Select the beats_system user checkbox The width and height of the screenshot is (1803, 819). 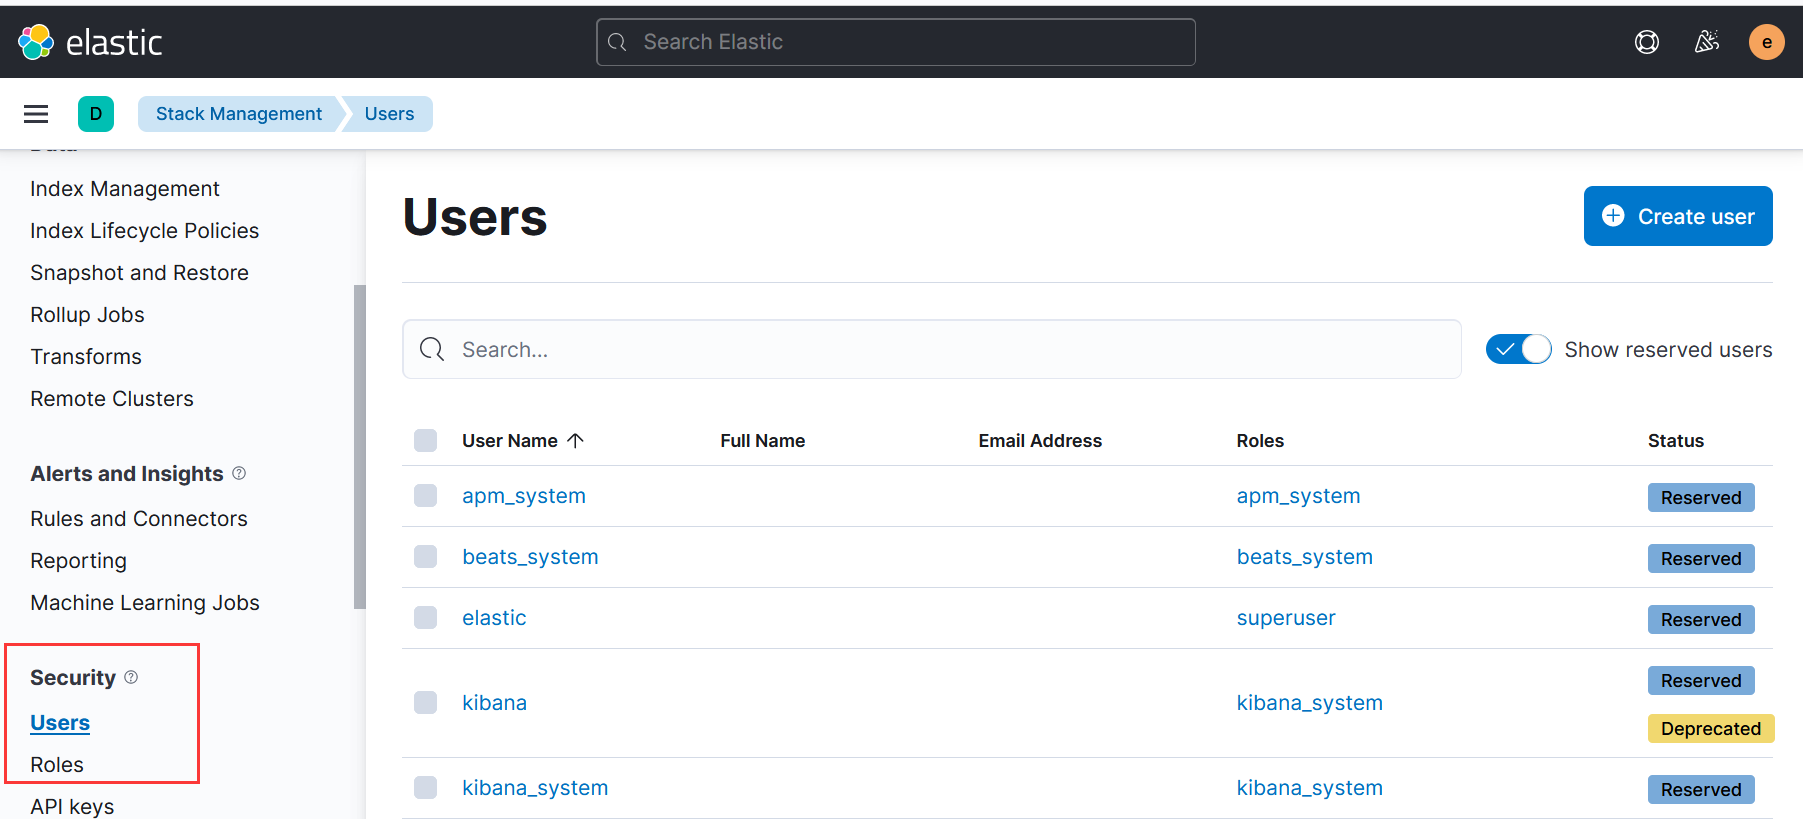tap(426, 557)
